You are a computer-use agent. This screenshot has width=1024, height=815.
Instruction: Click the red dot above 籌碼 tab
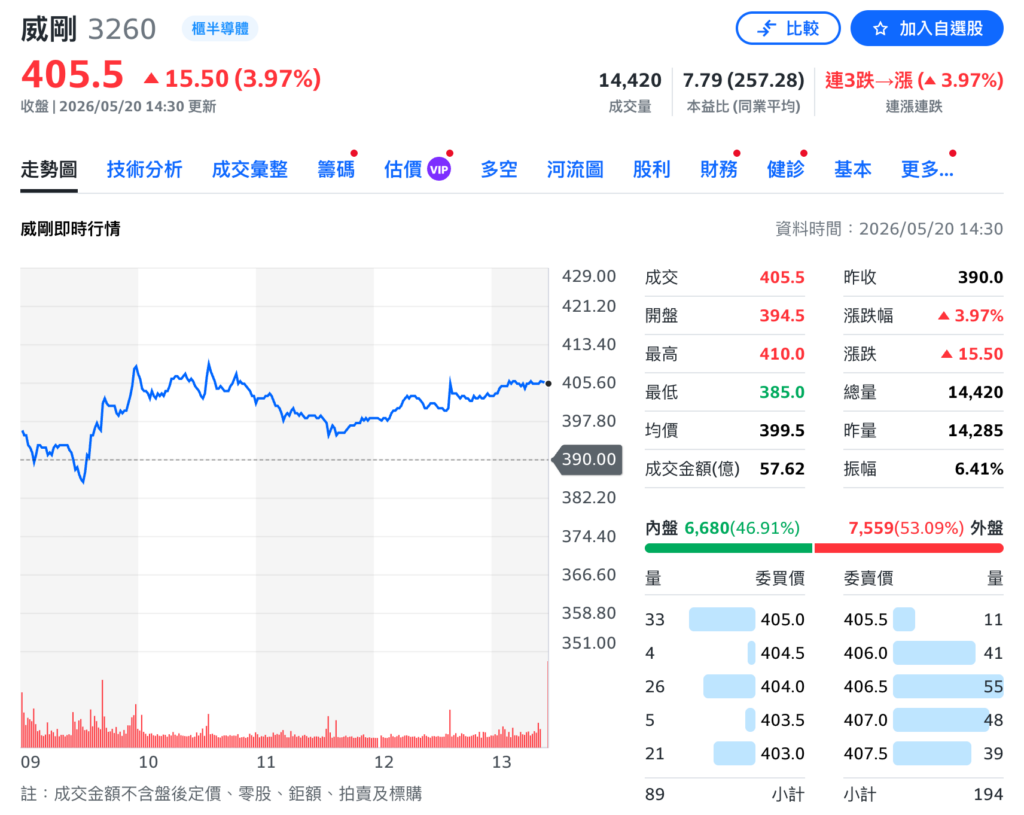(354, 153)
